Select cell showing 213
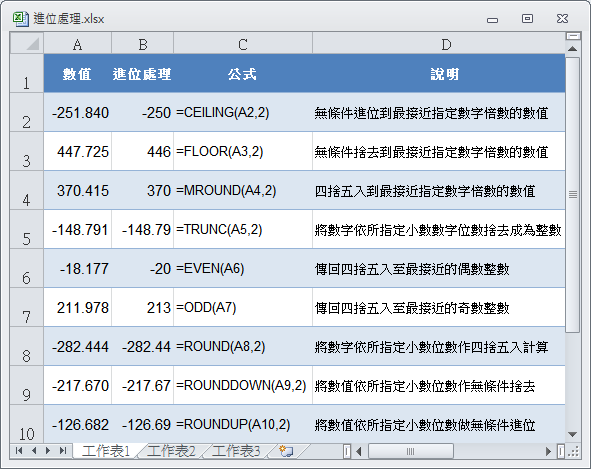Screen dimensions: 591x469 coord(142,307)
